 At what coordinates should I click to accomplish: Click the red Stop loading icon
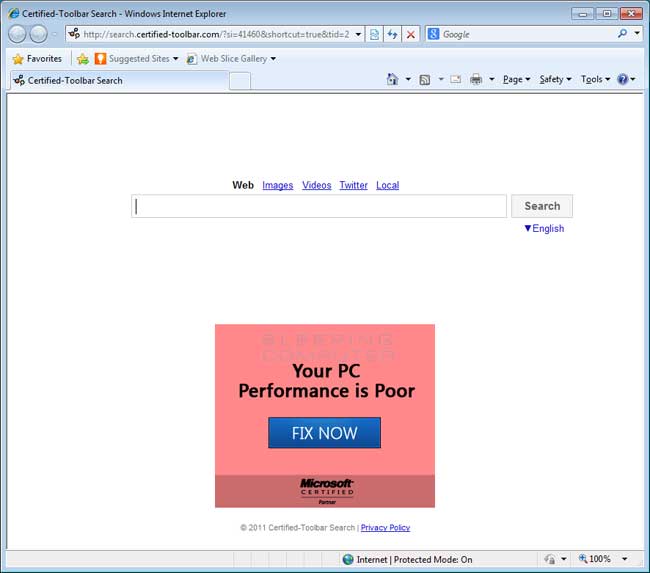pyautogui.click(x=411, y=34)
